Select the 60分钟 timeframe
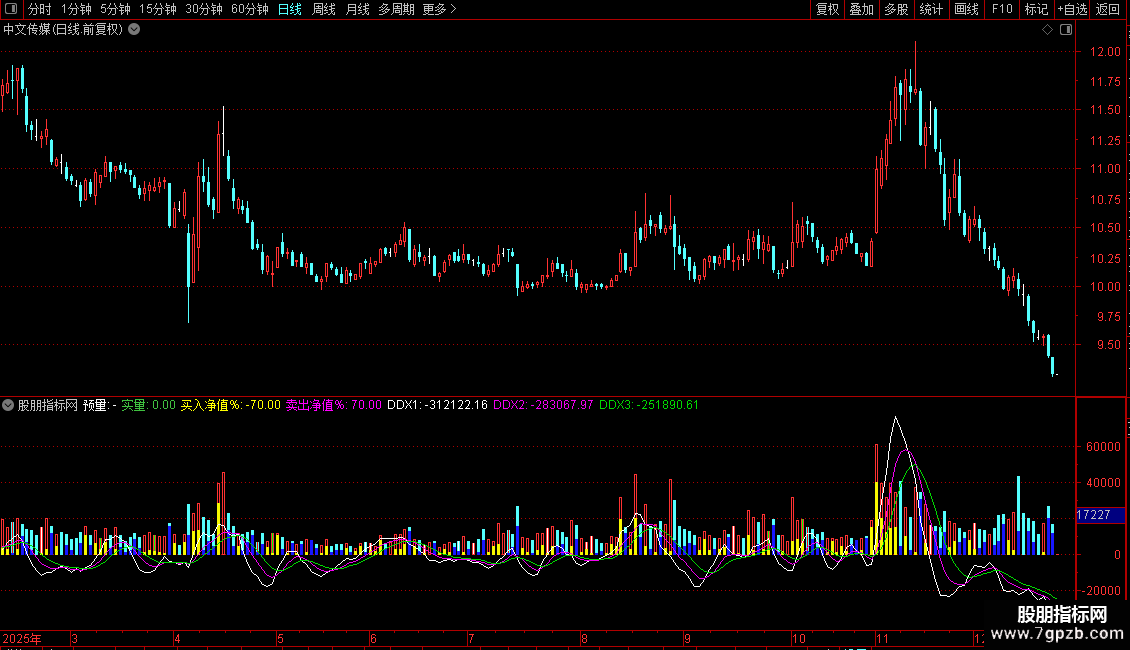This screenshot has height=650, width=1130. [x=249, y=9]
